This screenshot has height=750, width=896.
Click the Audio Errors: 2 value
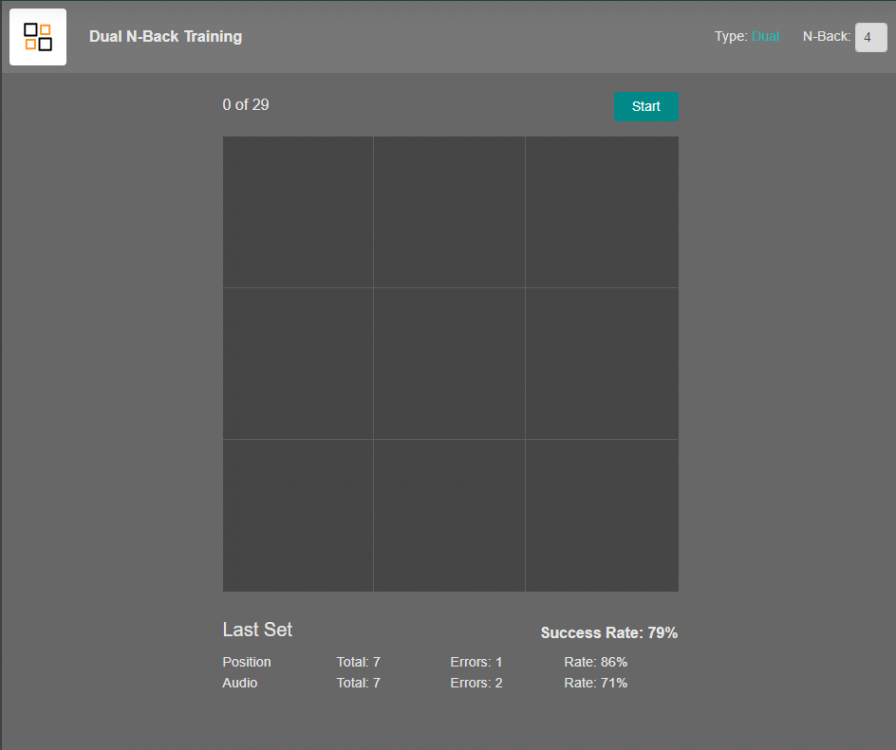pyautogui.click(x=476, y=683)
